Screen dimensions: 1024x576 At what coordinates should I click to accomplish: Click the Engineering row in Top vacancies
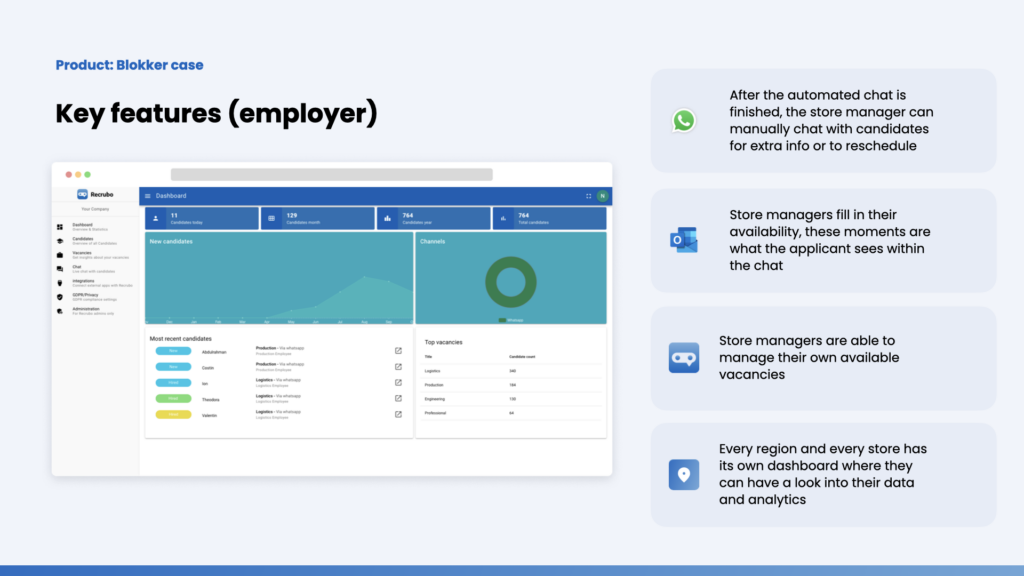coord(511,399)
